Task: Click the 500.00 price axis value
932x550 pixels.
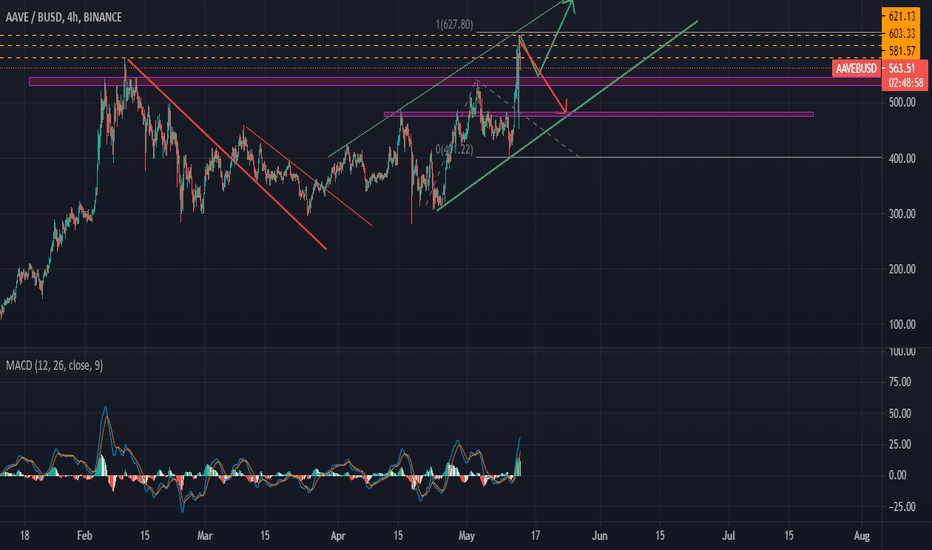Action: 902,102
